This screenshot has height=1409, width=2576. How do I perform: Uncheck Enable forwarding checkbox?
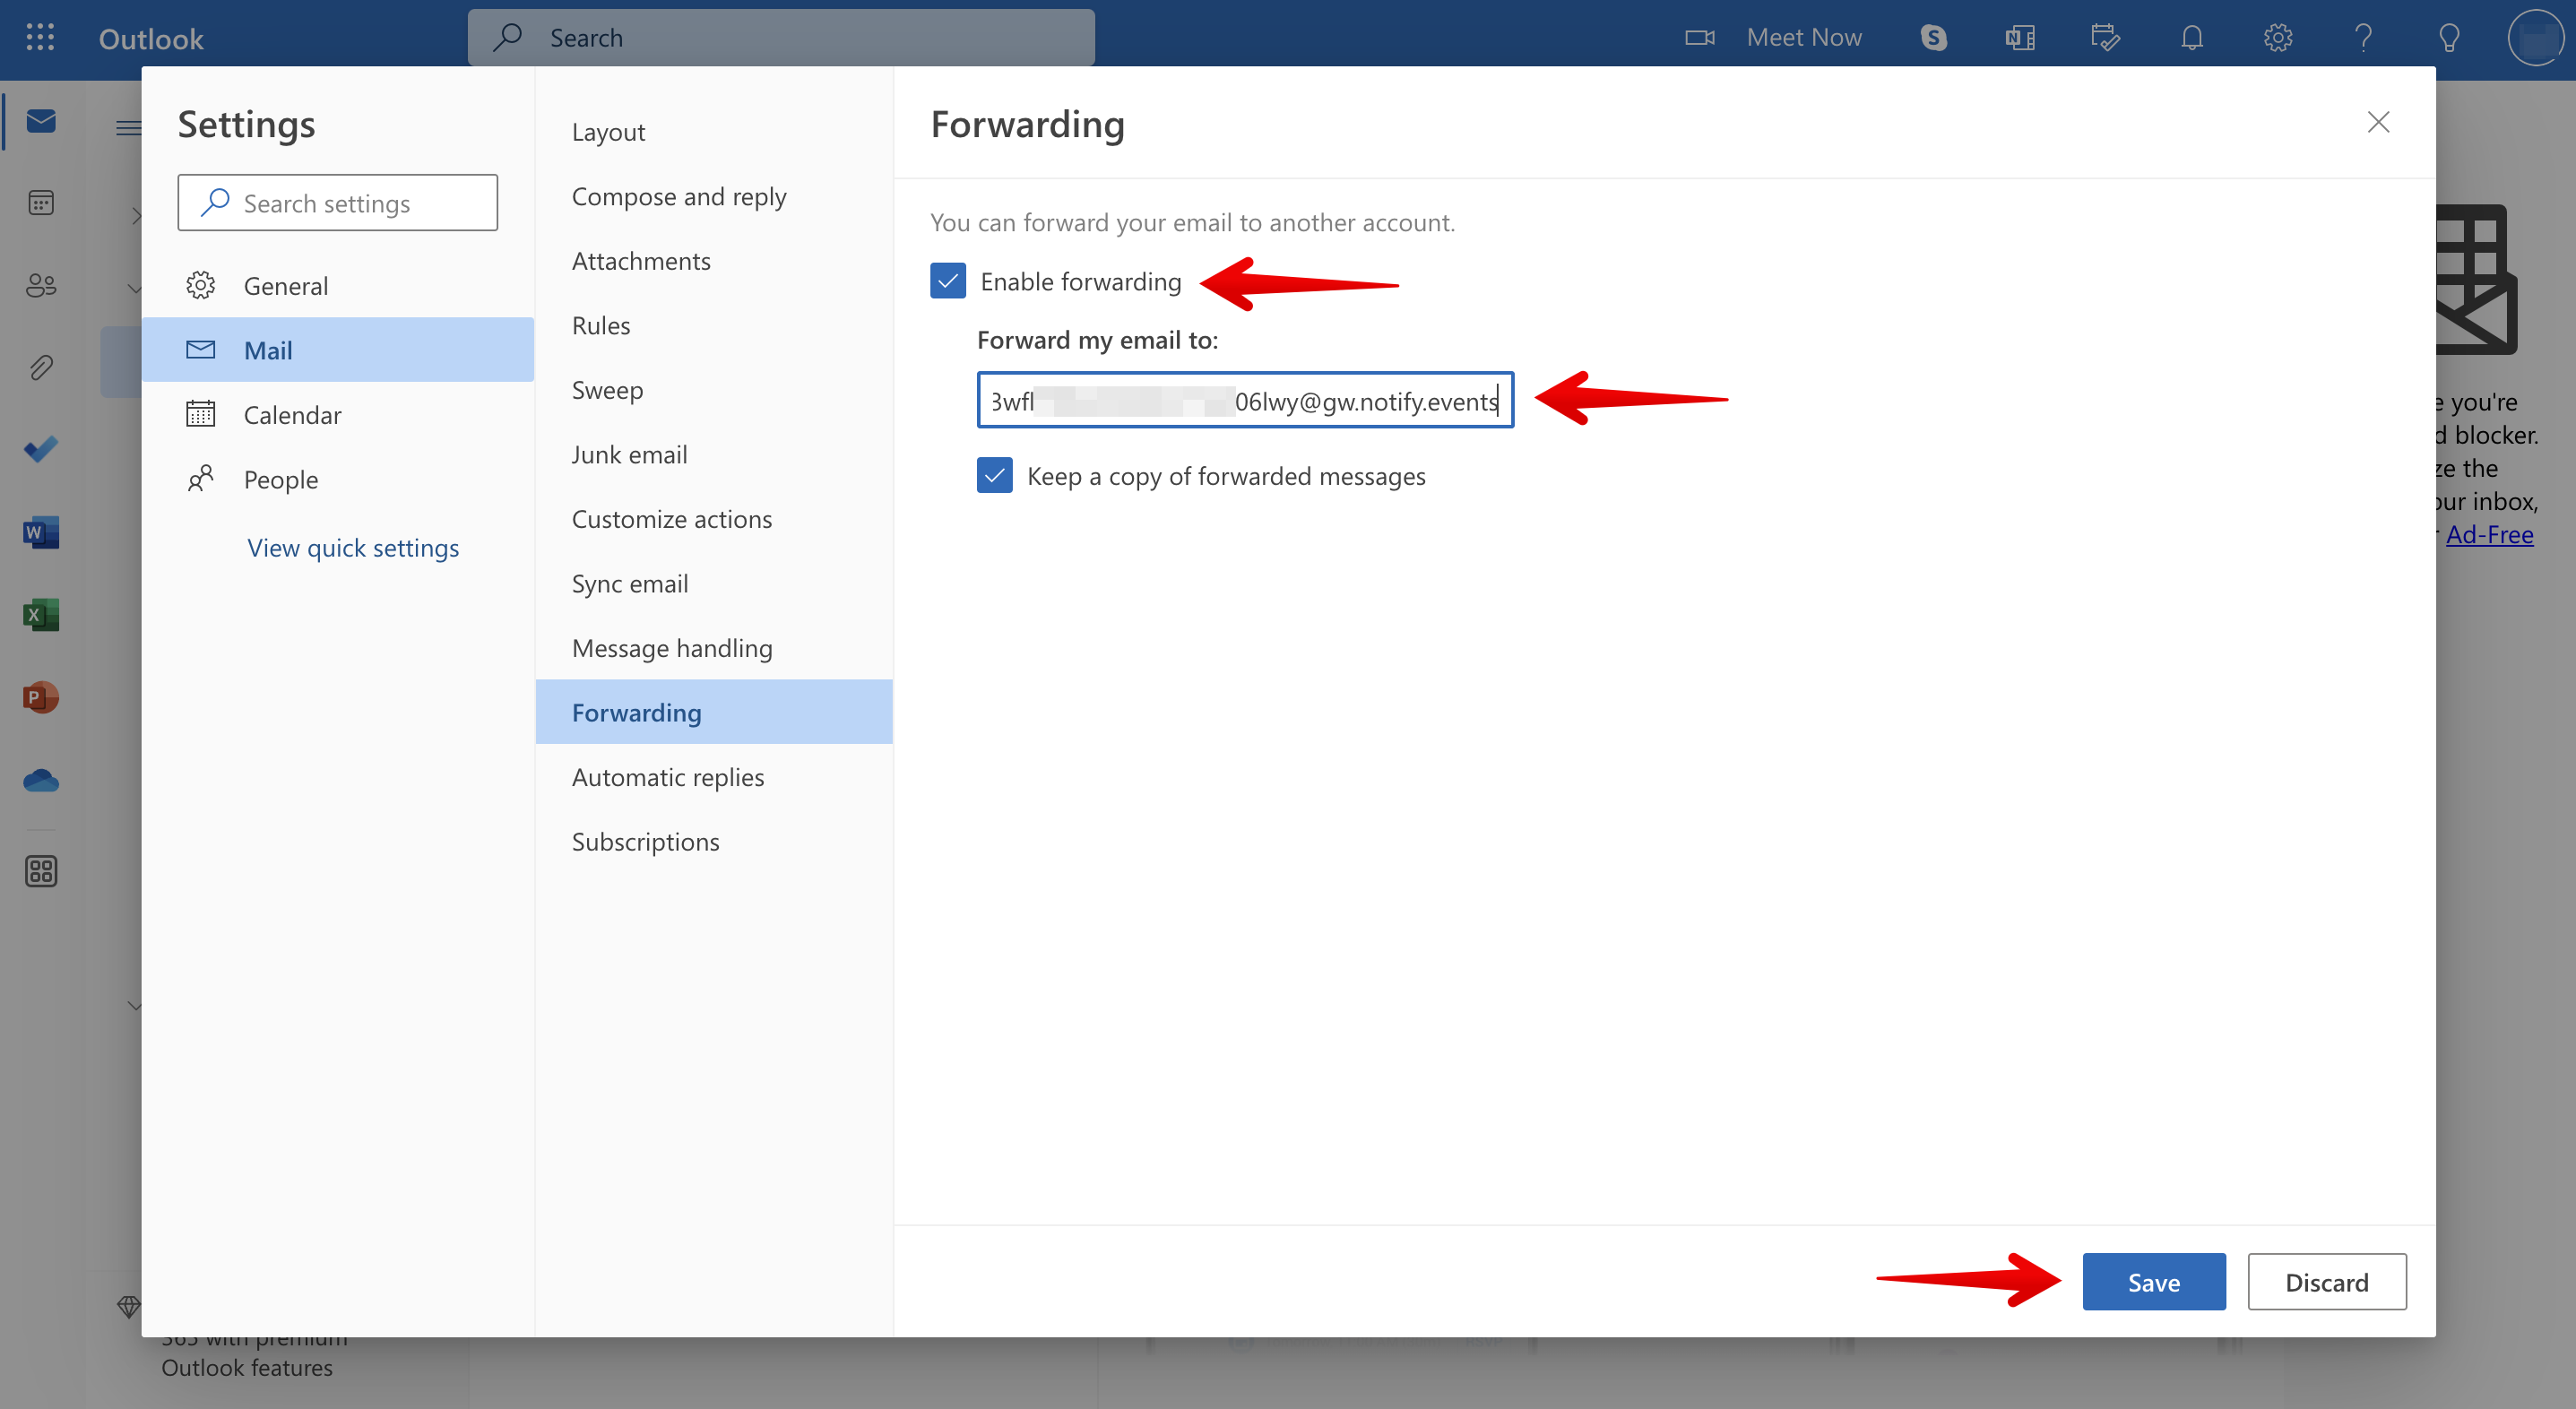947,281
